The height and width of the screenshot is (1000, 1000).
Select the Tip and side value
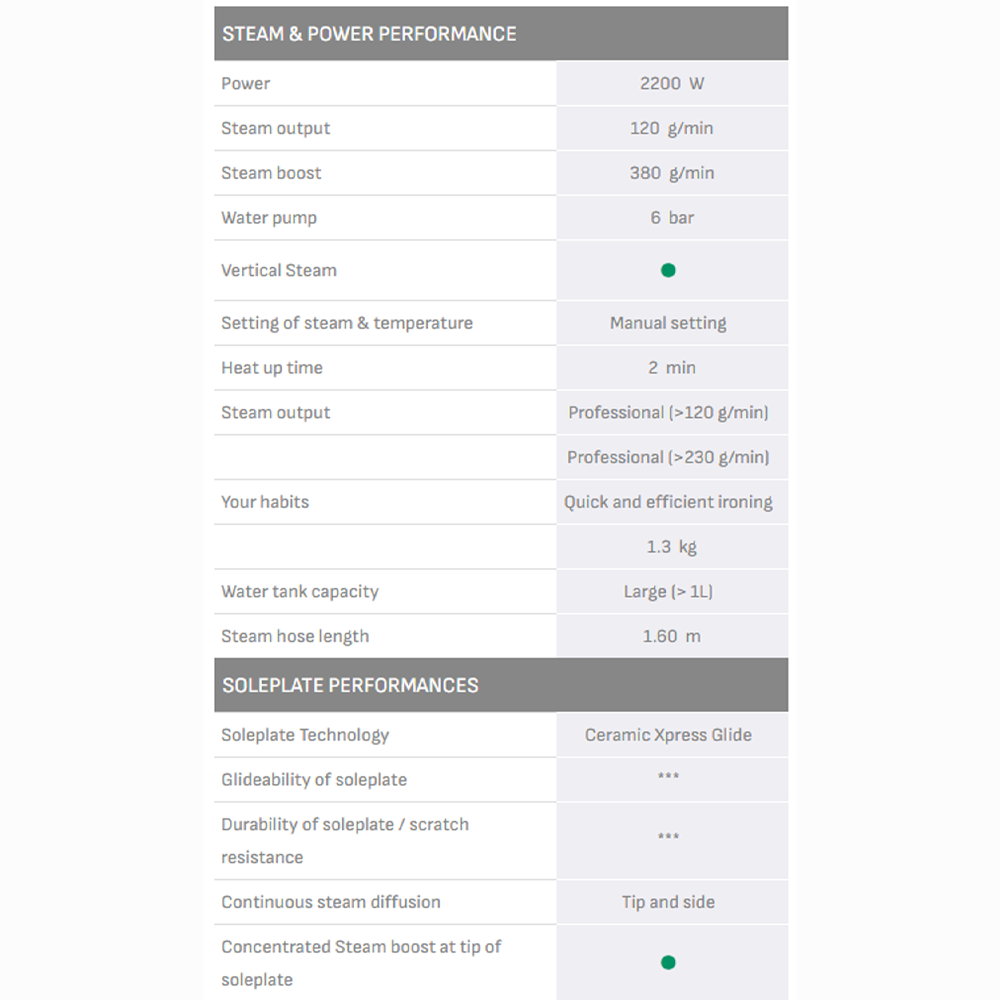pyautogui.click(x=668, y=902)
